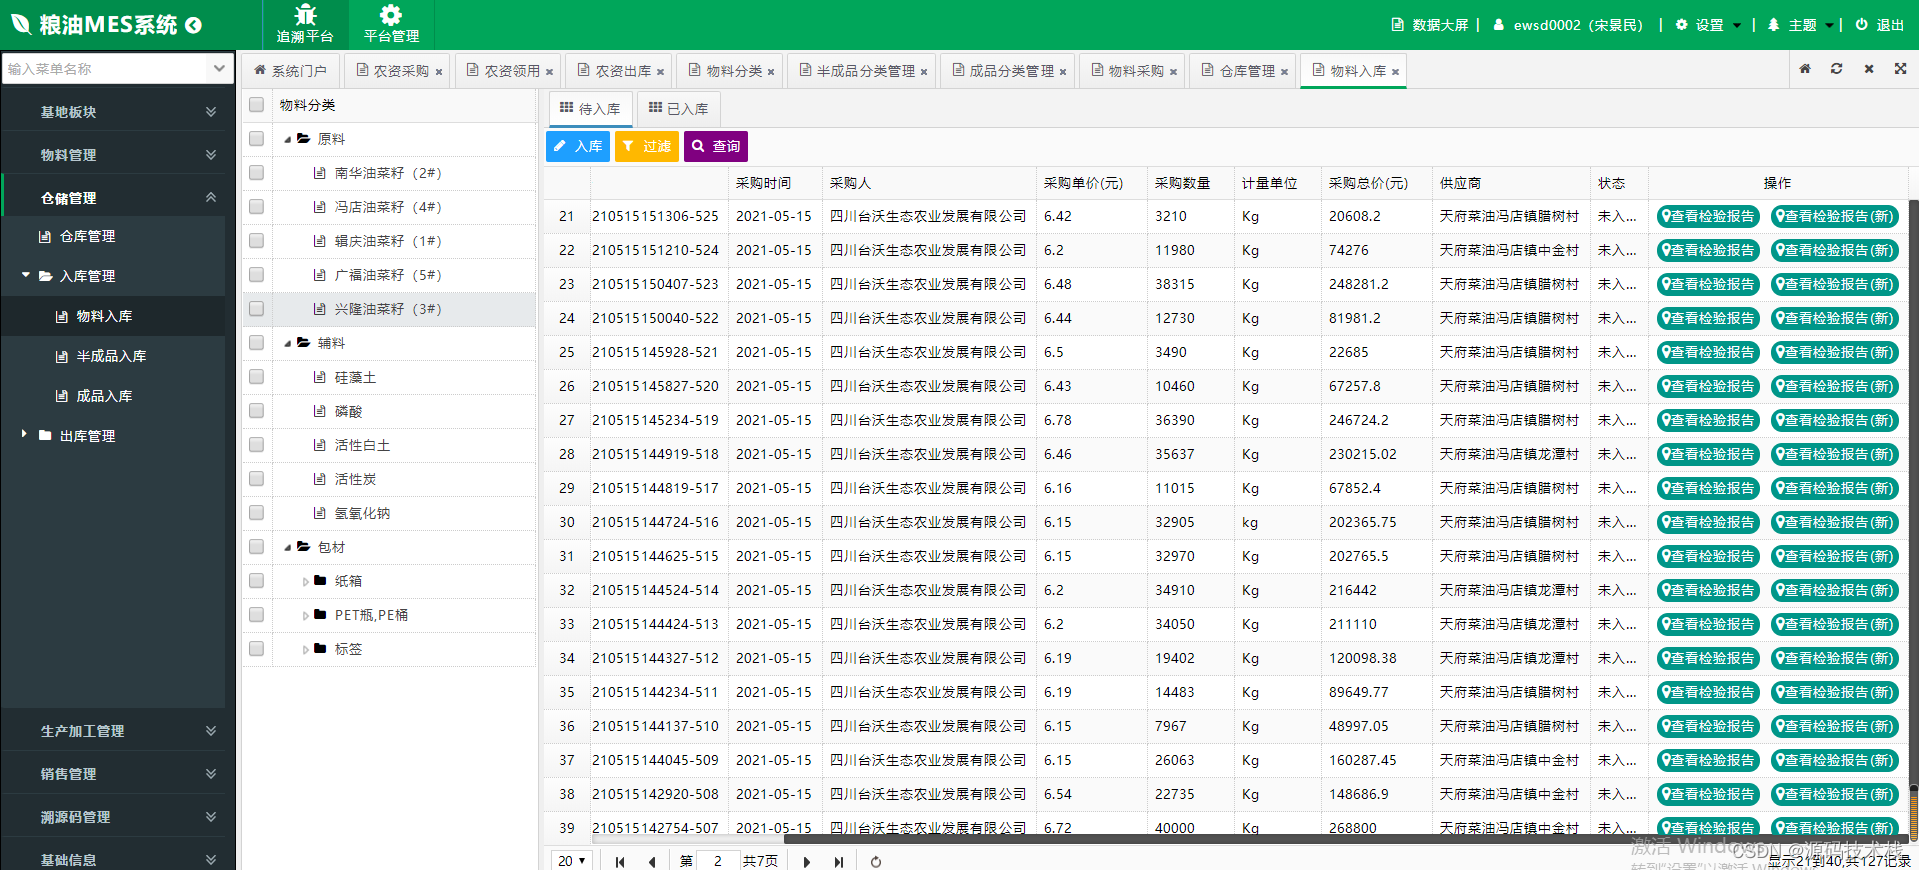Expand the 纸箱 folder in tree
This screenshot has width=1919, height=870.
point(305,581)
